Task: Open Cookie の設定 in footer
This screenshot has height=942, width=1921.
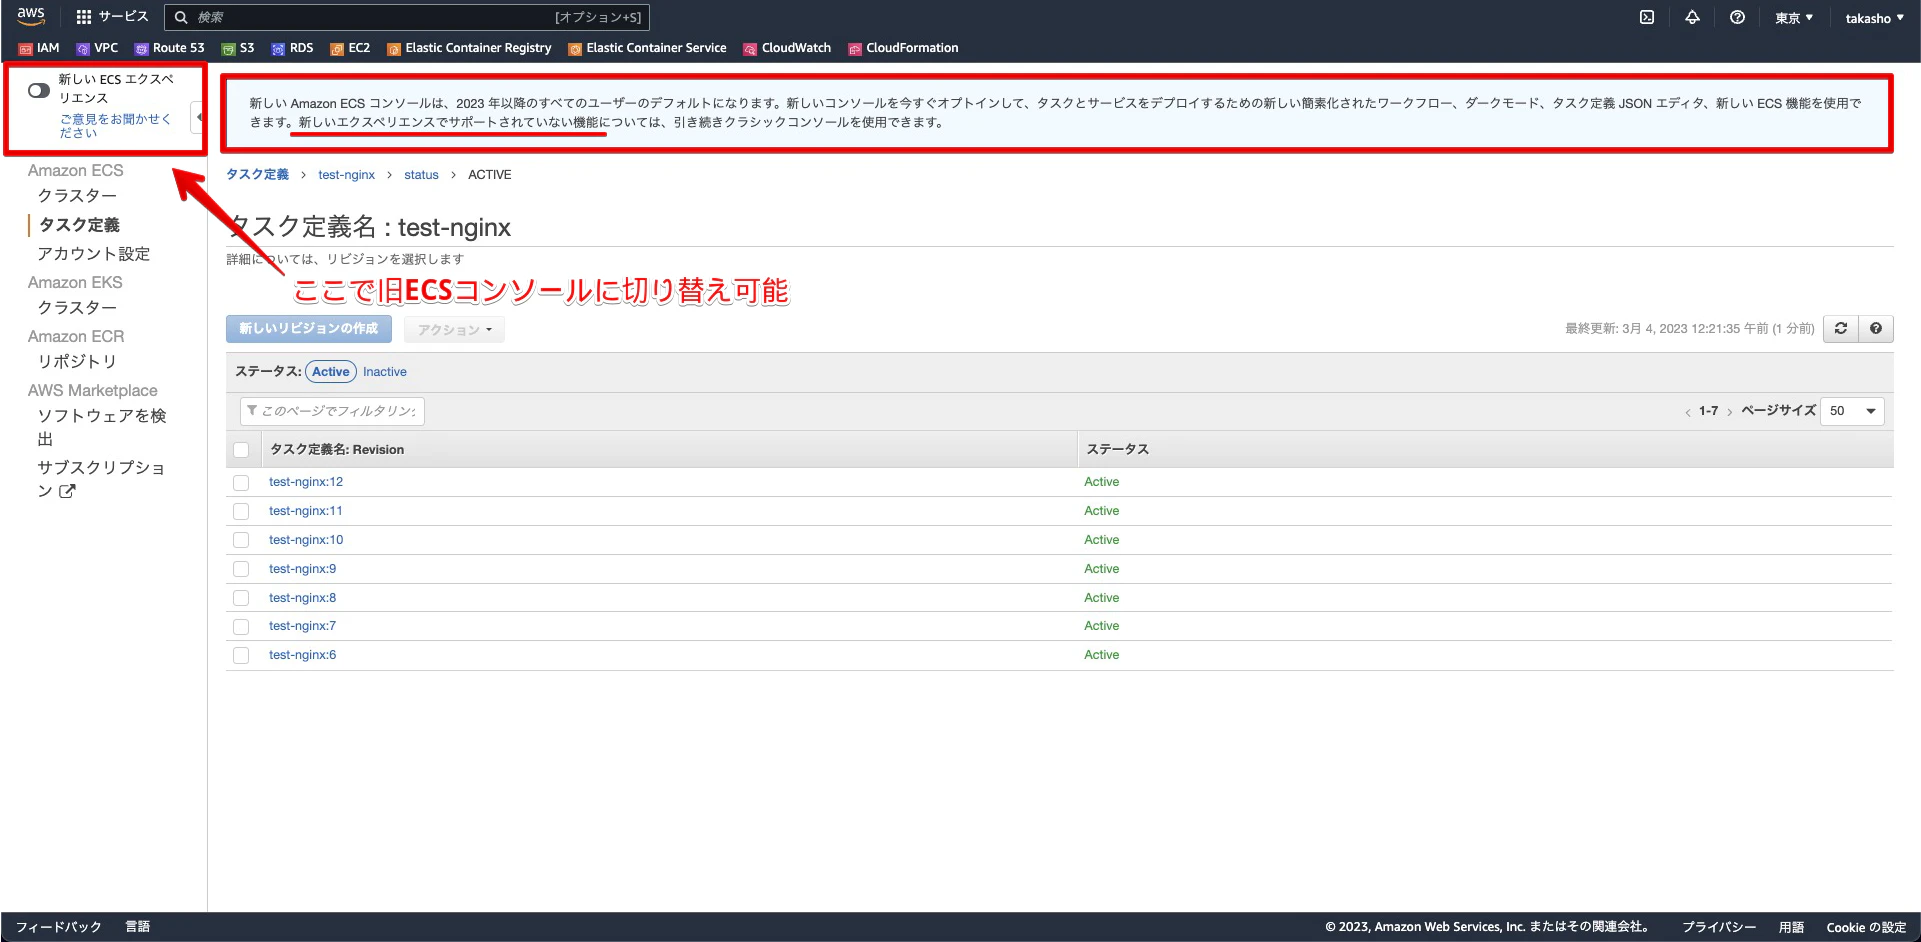Action: tap(1866, 927)
